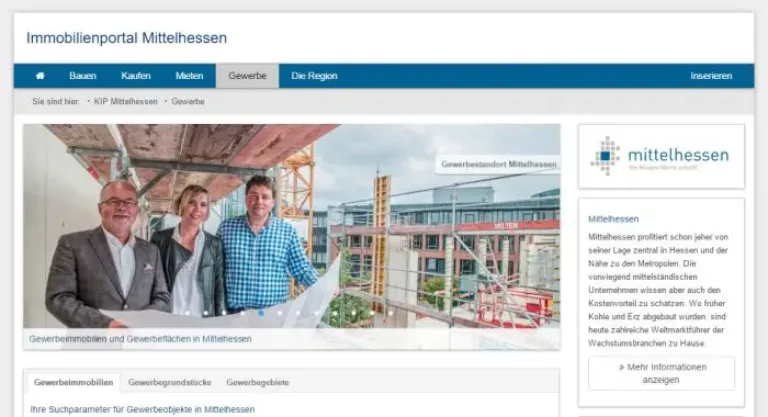Open Die Region menu

coord(314,76)
